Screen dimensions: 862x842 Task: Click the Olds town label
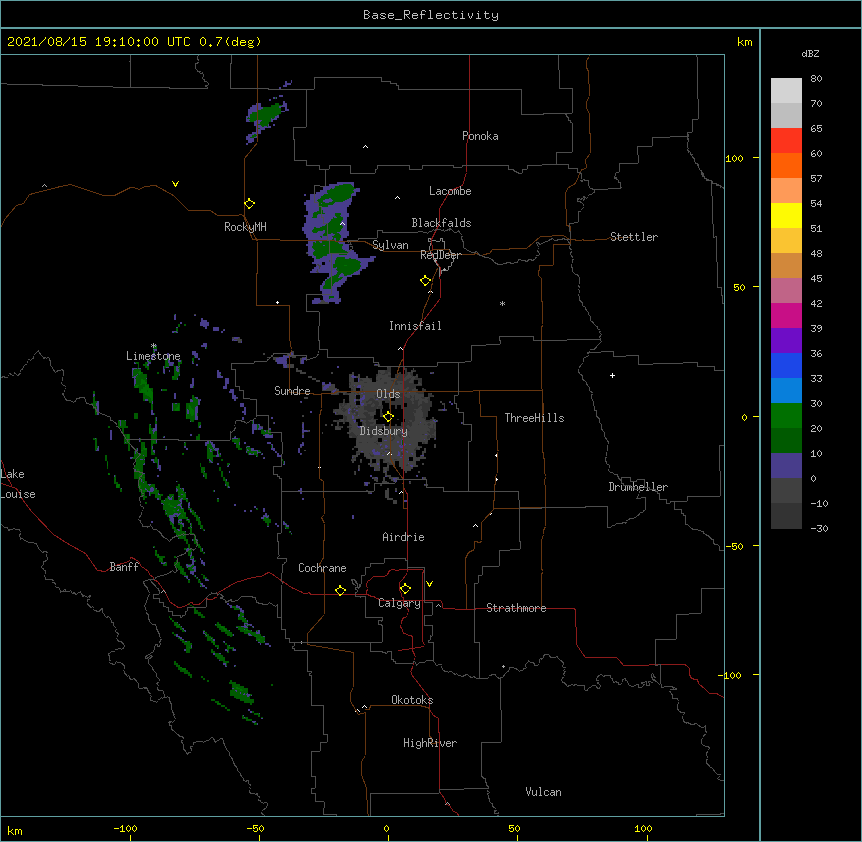tap(388, 394)
